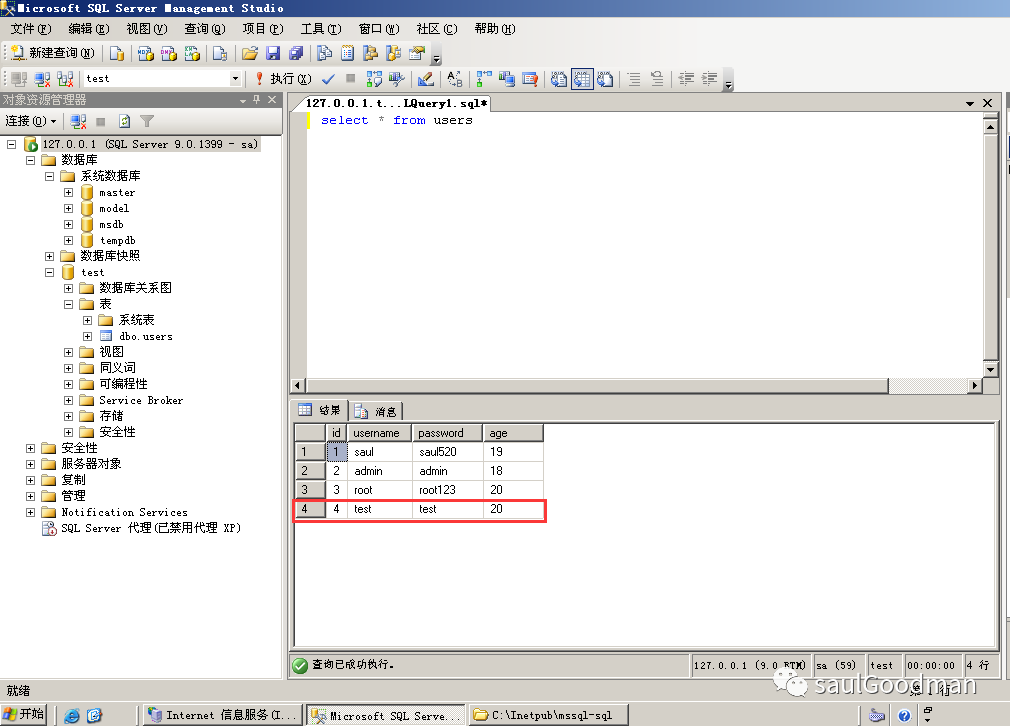Toggle Include Actual Execution Plan icon
Viewport: 1010px width, 726px height.
coord(484,79)
